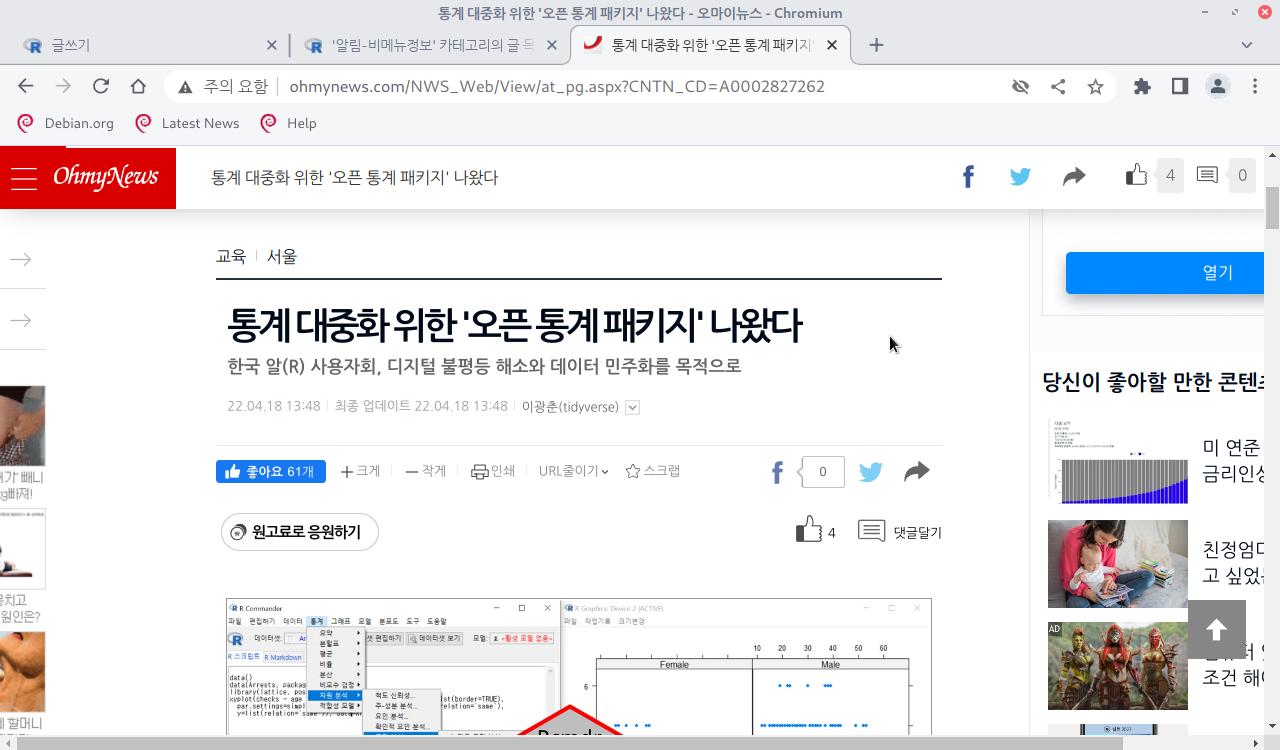
Task: Click the vertical page scrollbar thumb
Action: tap(1273, 208)
